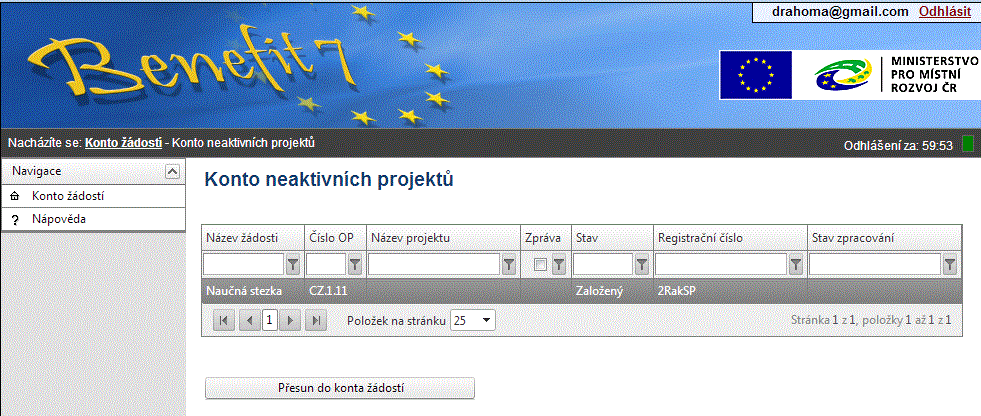The image size is (981, 416).
Task: Sort by Název projektu column header
Action: 410,238
